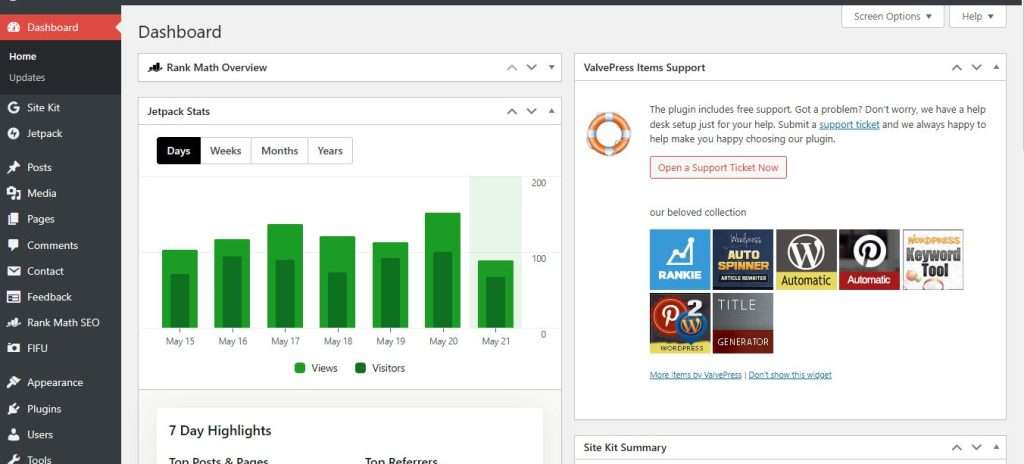This screenshot has height=464, width=1024.
Task: Switch to Weeks stats tab
Action: coord(225,151)
